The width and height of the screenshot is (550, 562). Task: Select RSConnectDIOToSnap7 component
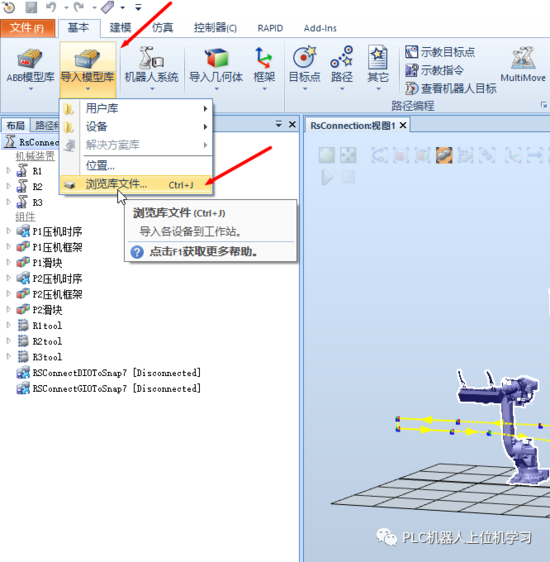coord(109,373)
